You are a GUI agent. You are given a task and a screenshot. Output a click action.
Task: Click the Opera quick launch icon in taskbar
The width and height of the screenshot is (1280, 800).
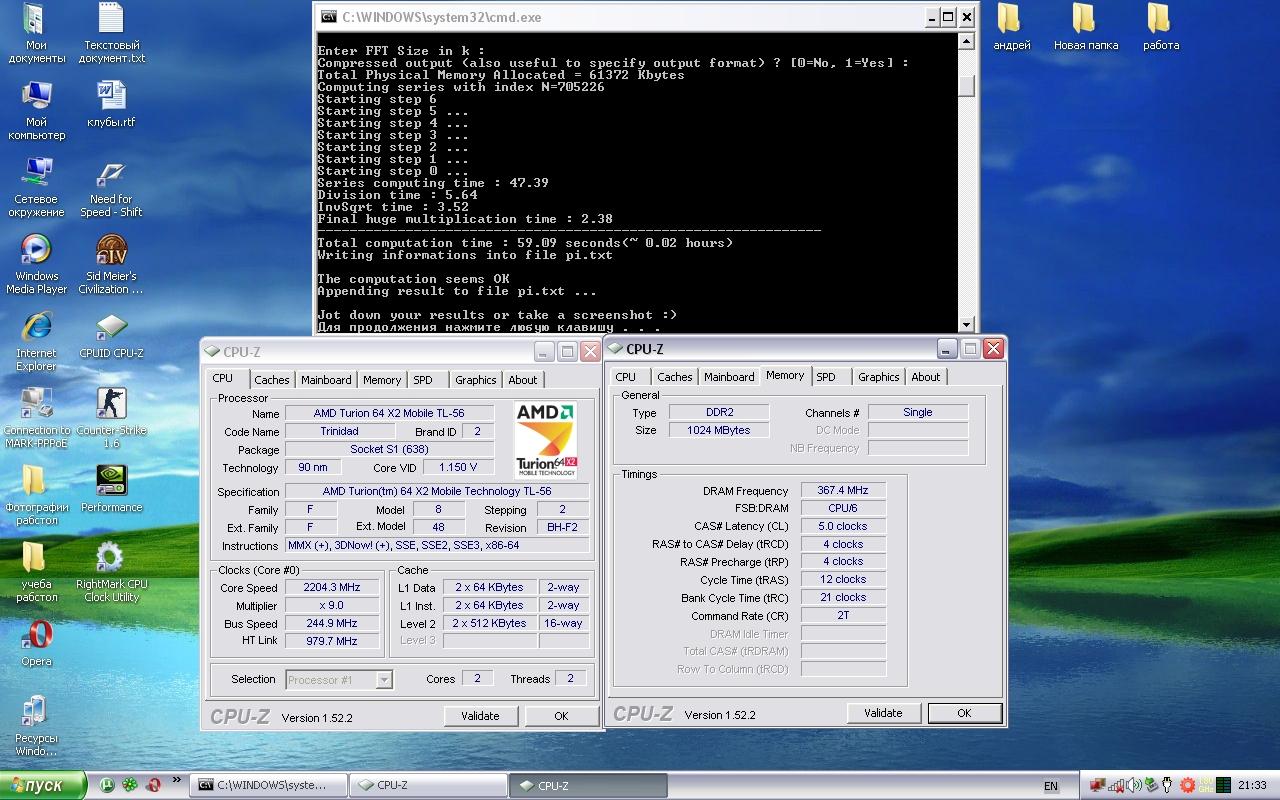[154, 785]
